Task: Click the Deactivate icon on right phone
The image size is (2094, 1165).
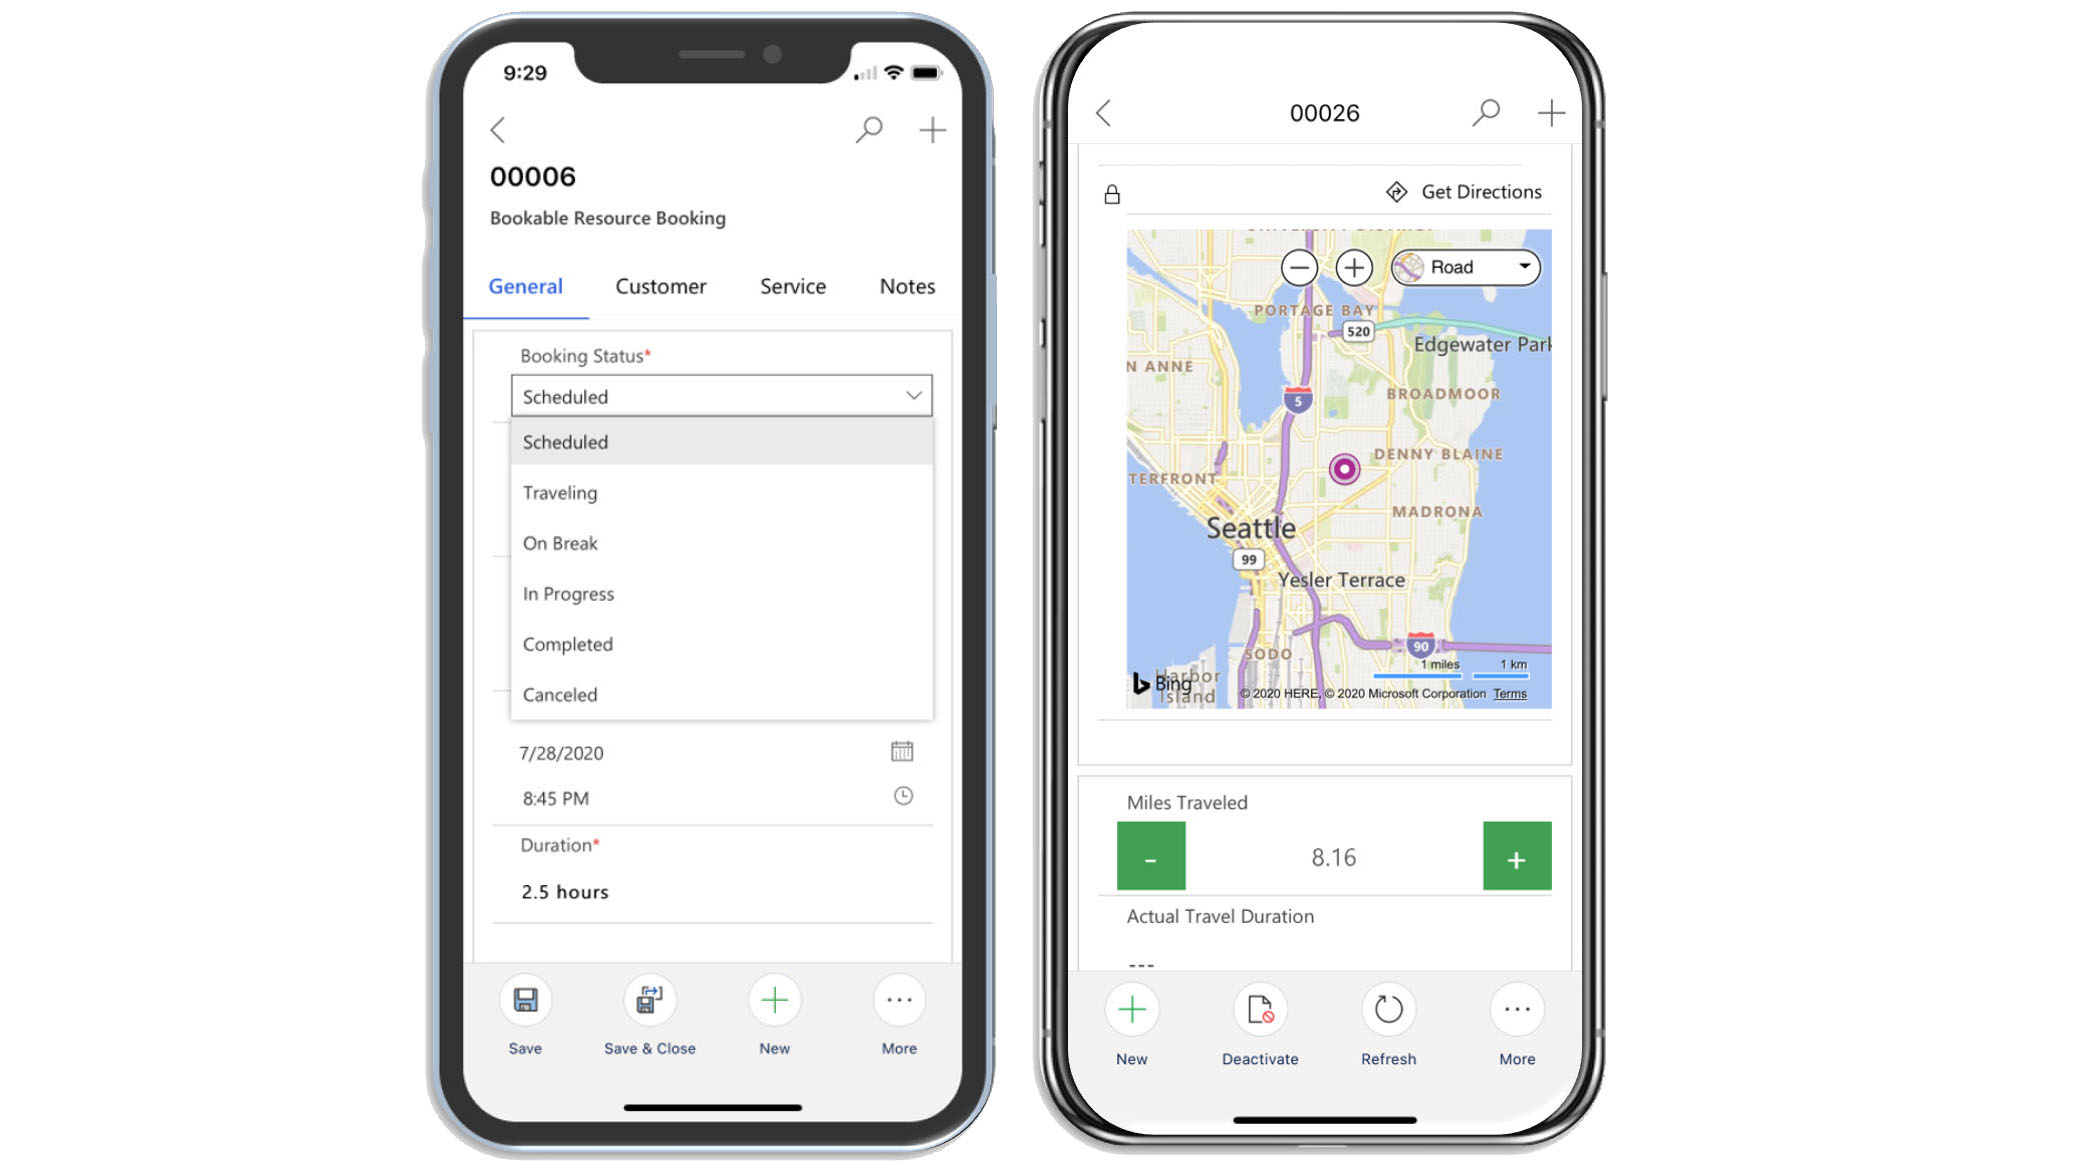Action: [1259, 1011]
